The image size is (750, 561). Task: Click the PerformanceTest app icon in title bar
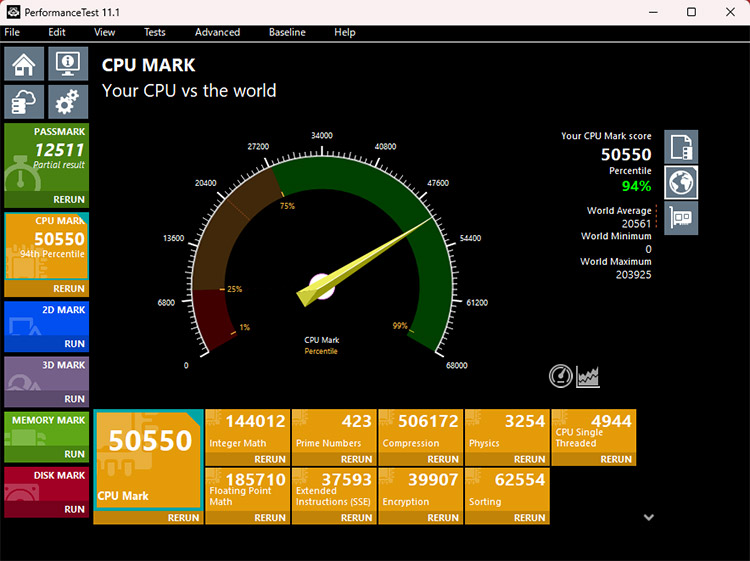point(13,12)
